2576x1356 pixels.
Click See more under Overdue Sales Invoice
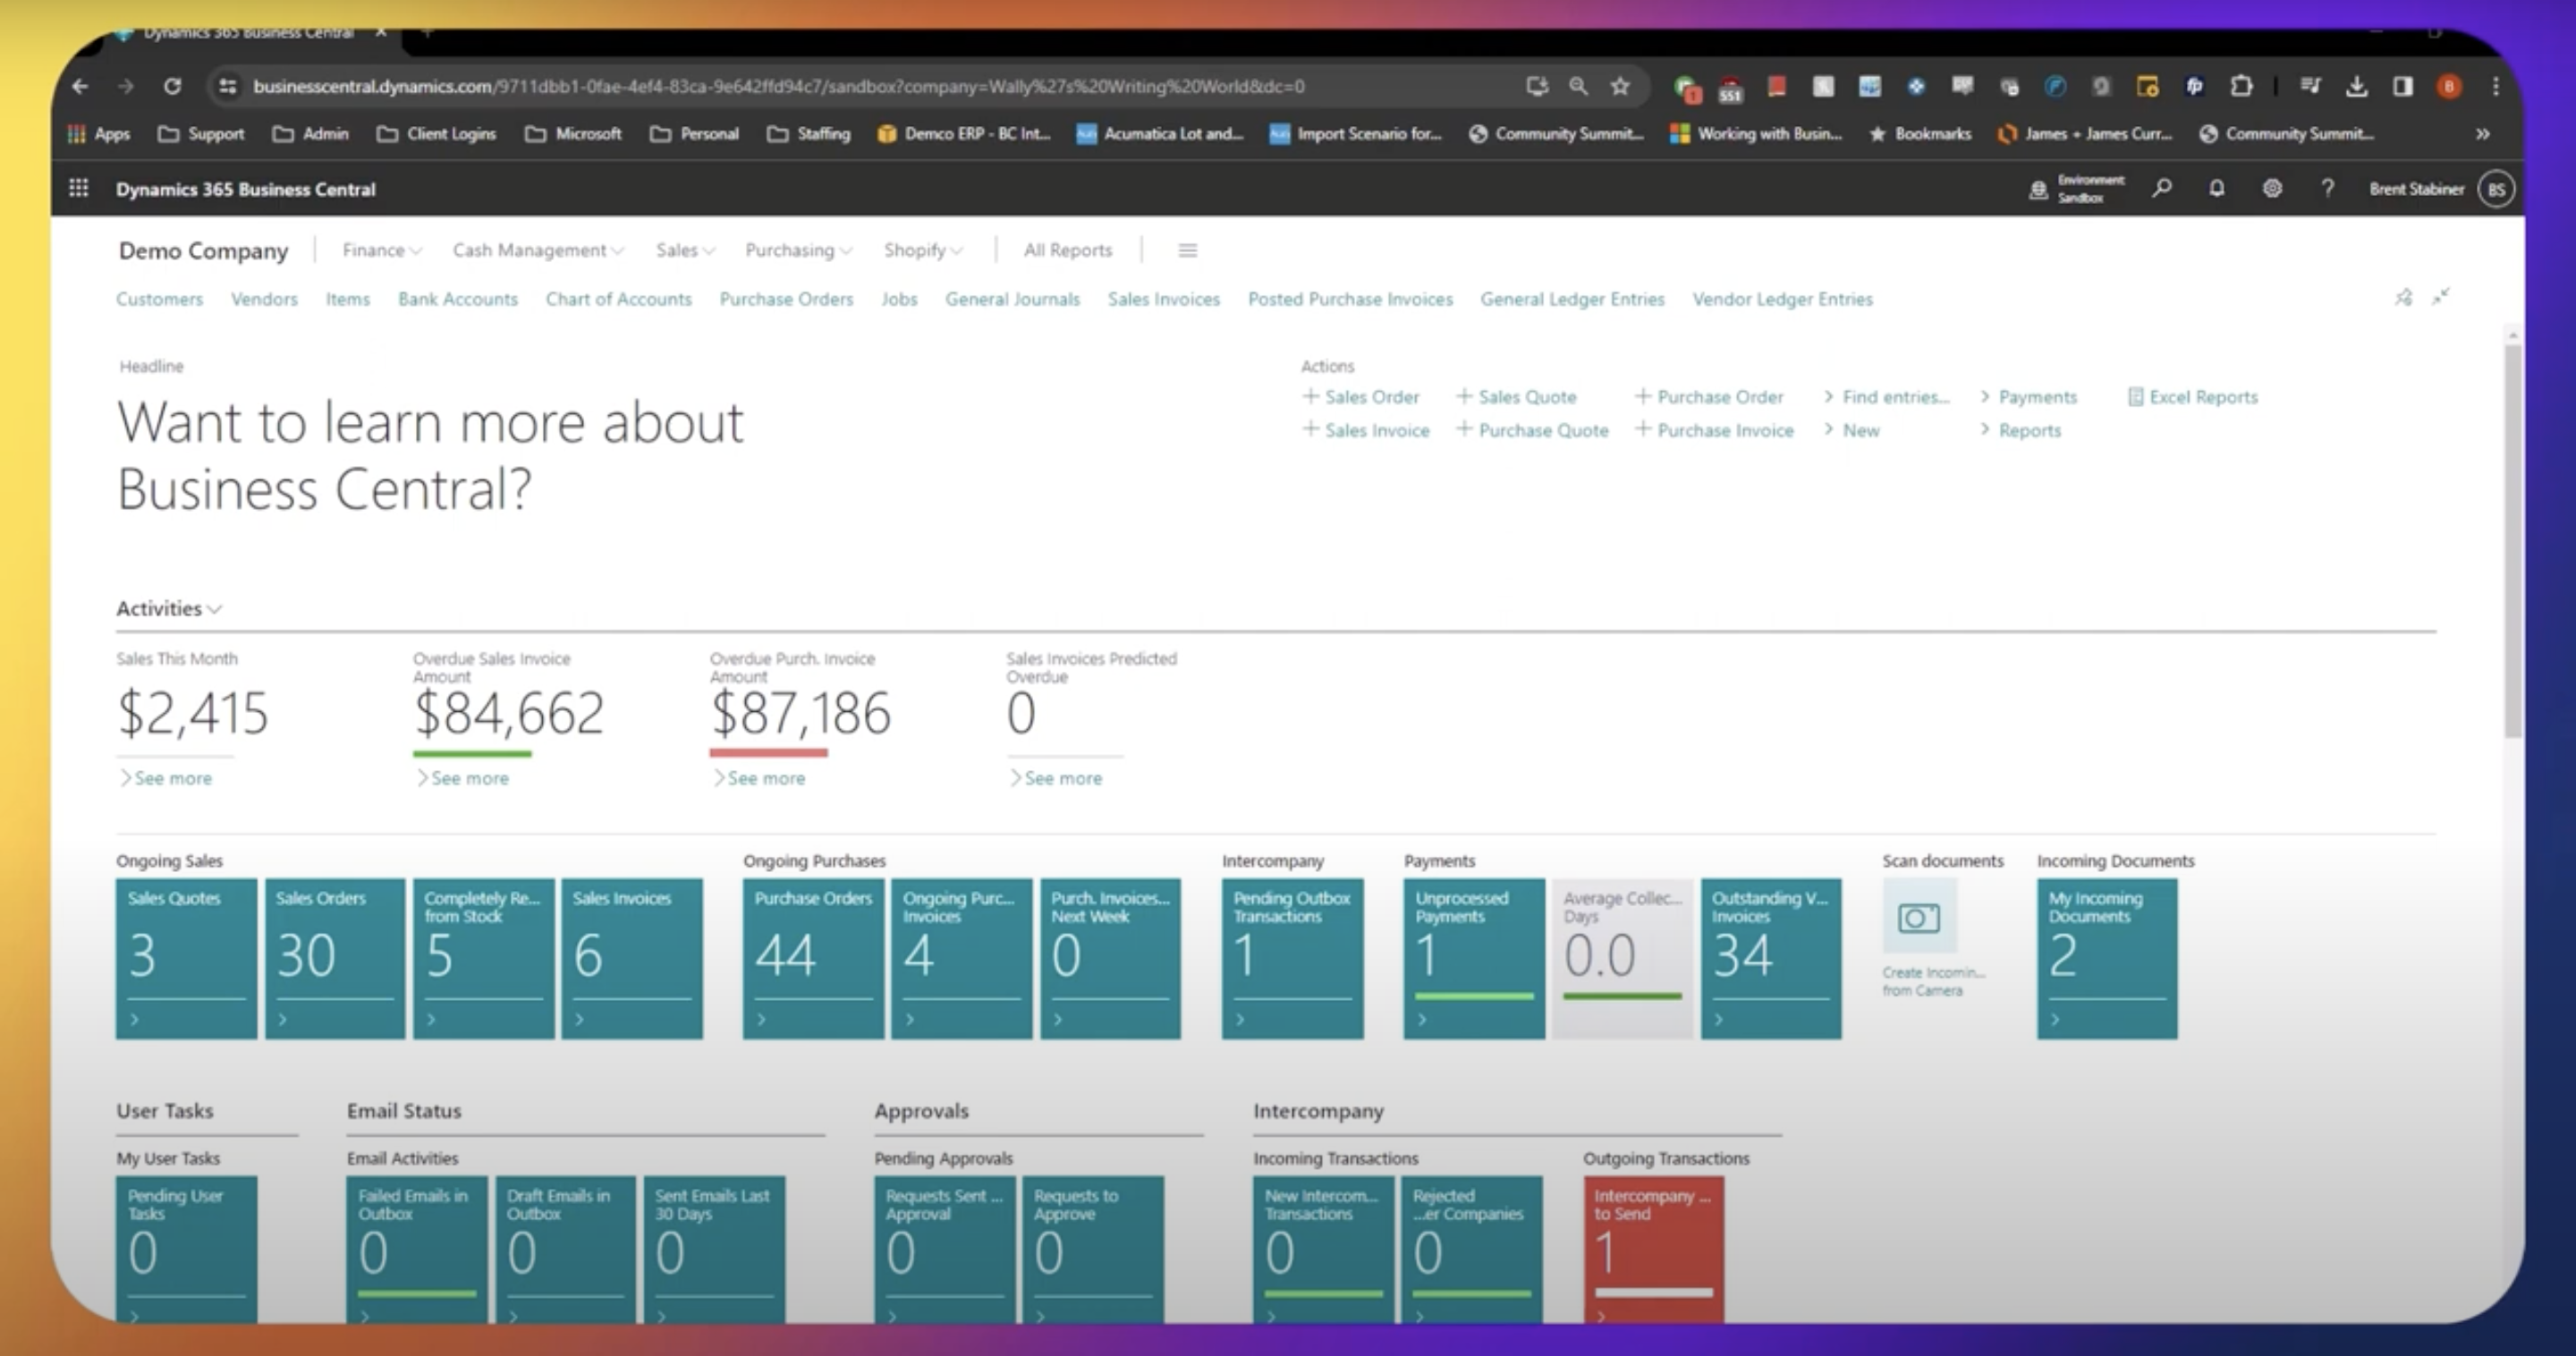click(468, 778)
